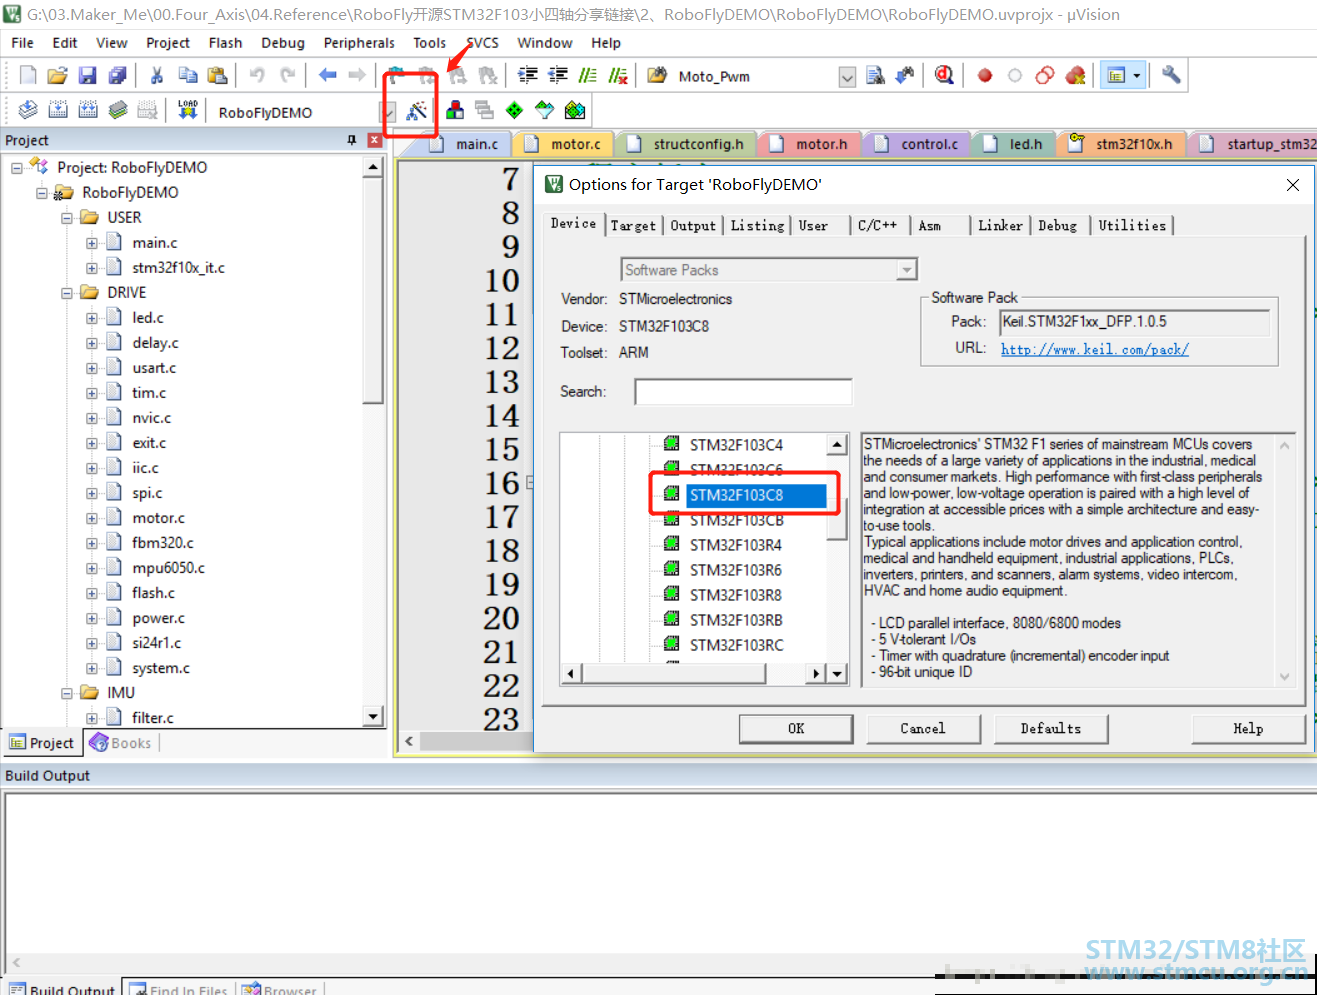This screenshot has width=1317, height=995.
Task: Click Cancel in the Options dialog
Action: pyautogui.click(x=923, y=729)
